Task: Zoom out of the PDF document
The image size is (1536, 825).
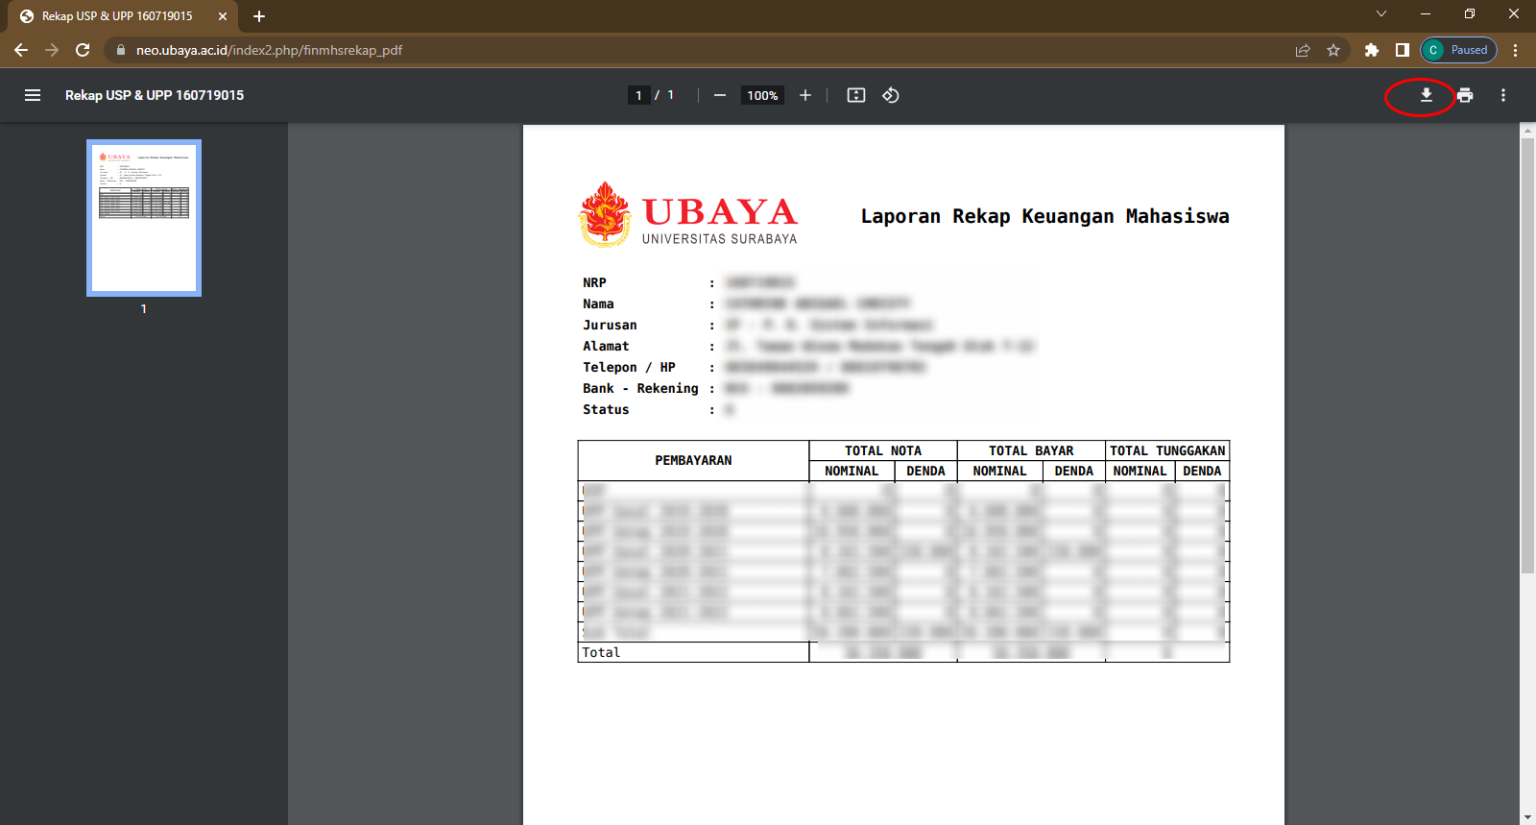Action: point(719,94)
